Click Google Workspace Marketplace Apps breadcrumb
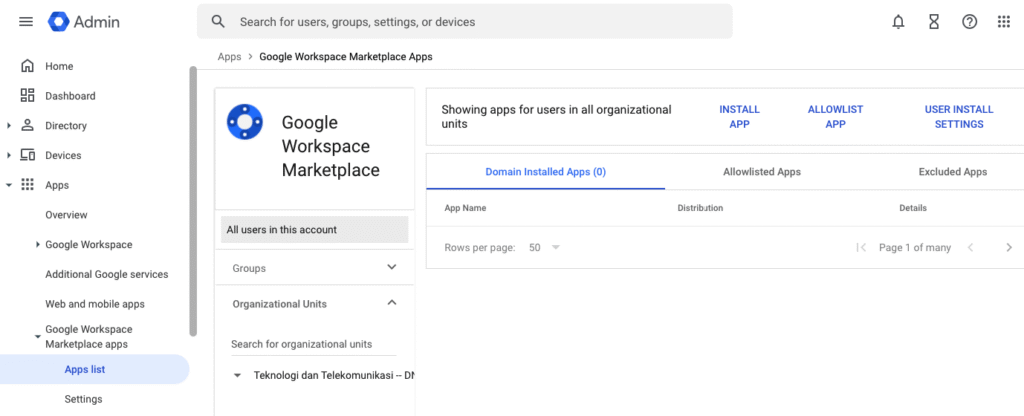Viewport: 1024px width, 416px height. [345, 57]
